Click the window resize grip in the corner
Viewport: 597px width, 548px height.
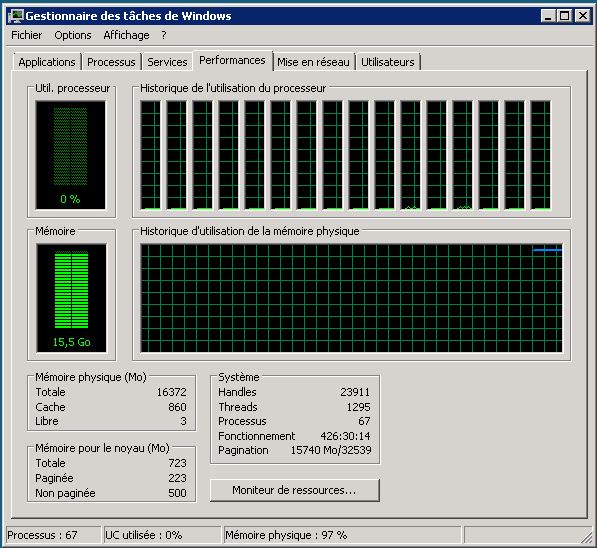(587, 537)
